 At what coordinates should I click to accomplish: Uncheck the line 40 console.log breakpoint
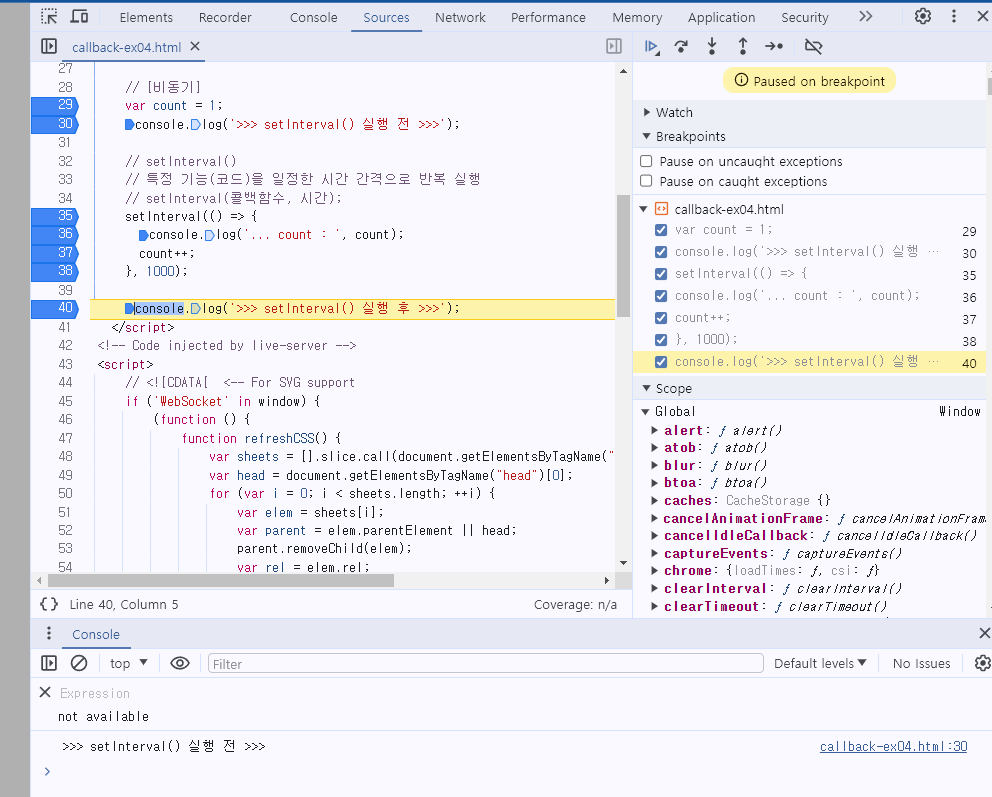pos(661,362)
